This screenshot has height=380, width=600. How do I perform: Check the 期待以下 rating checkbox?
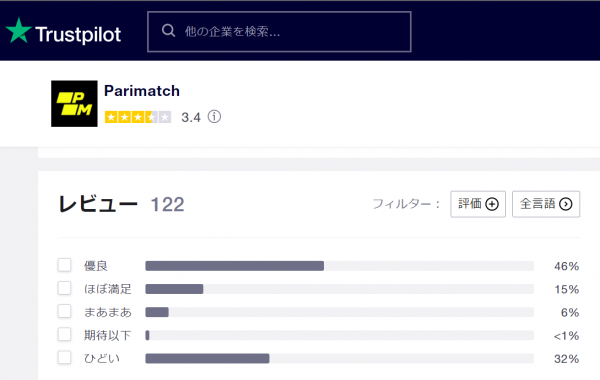tap(64, 334)
